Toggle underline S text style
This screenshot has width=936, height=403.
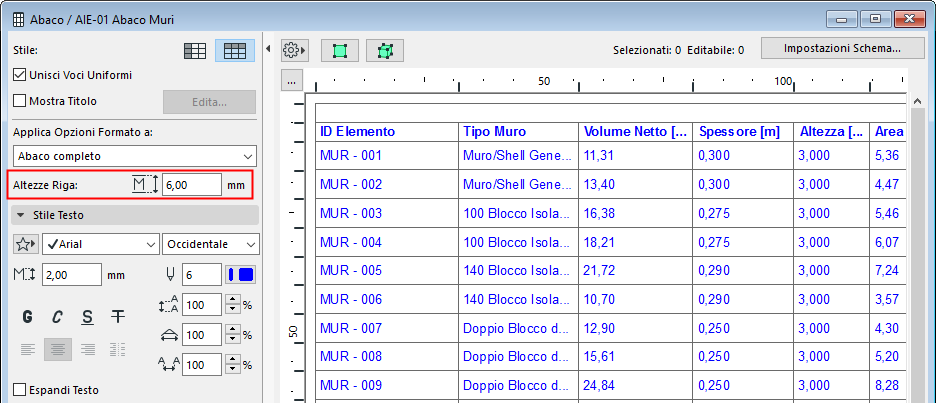pyautogui.click(x=88, y=317)
